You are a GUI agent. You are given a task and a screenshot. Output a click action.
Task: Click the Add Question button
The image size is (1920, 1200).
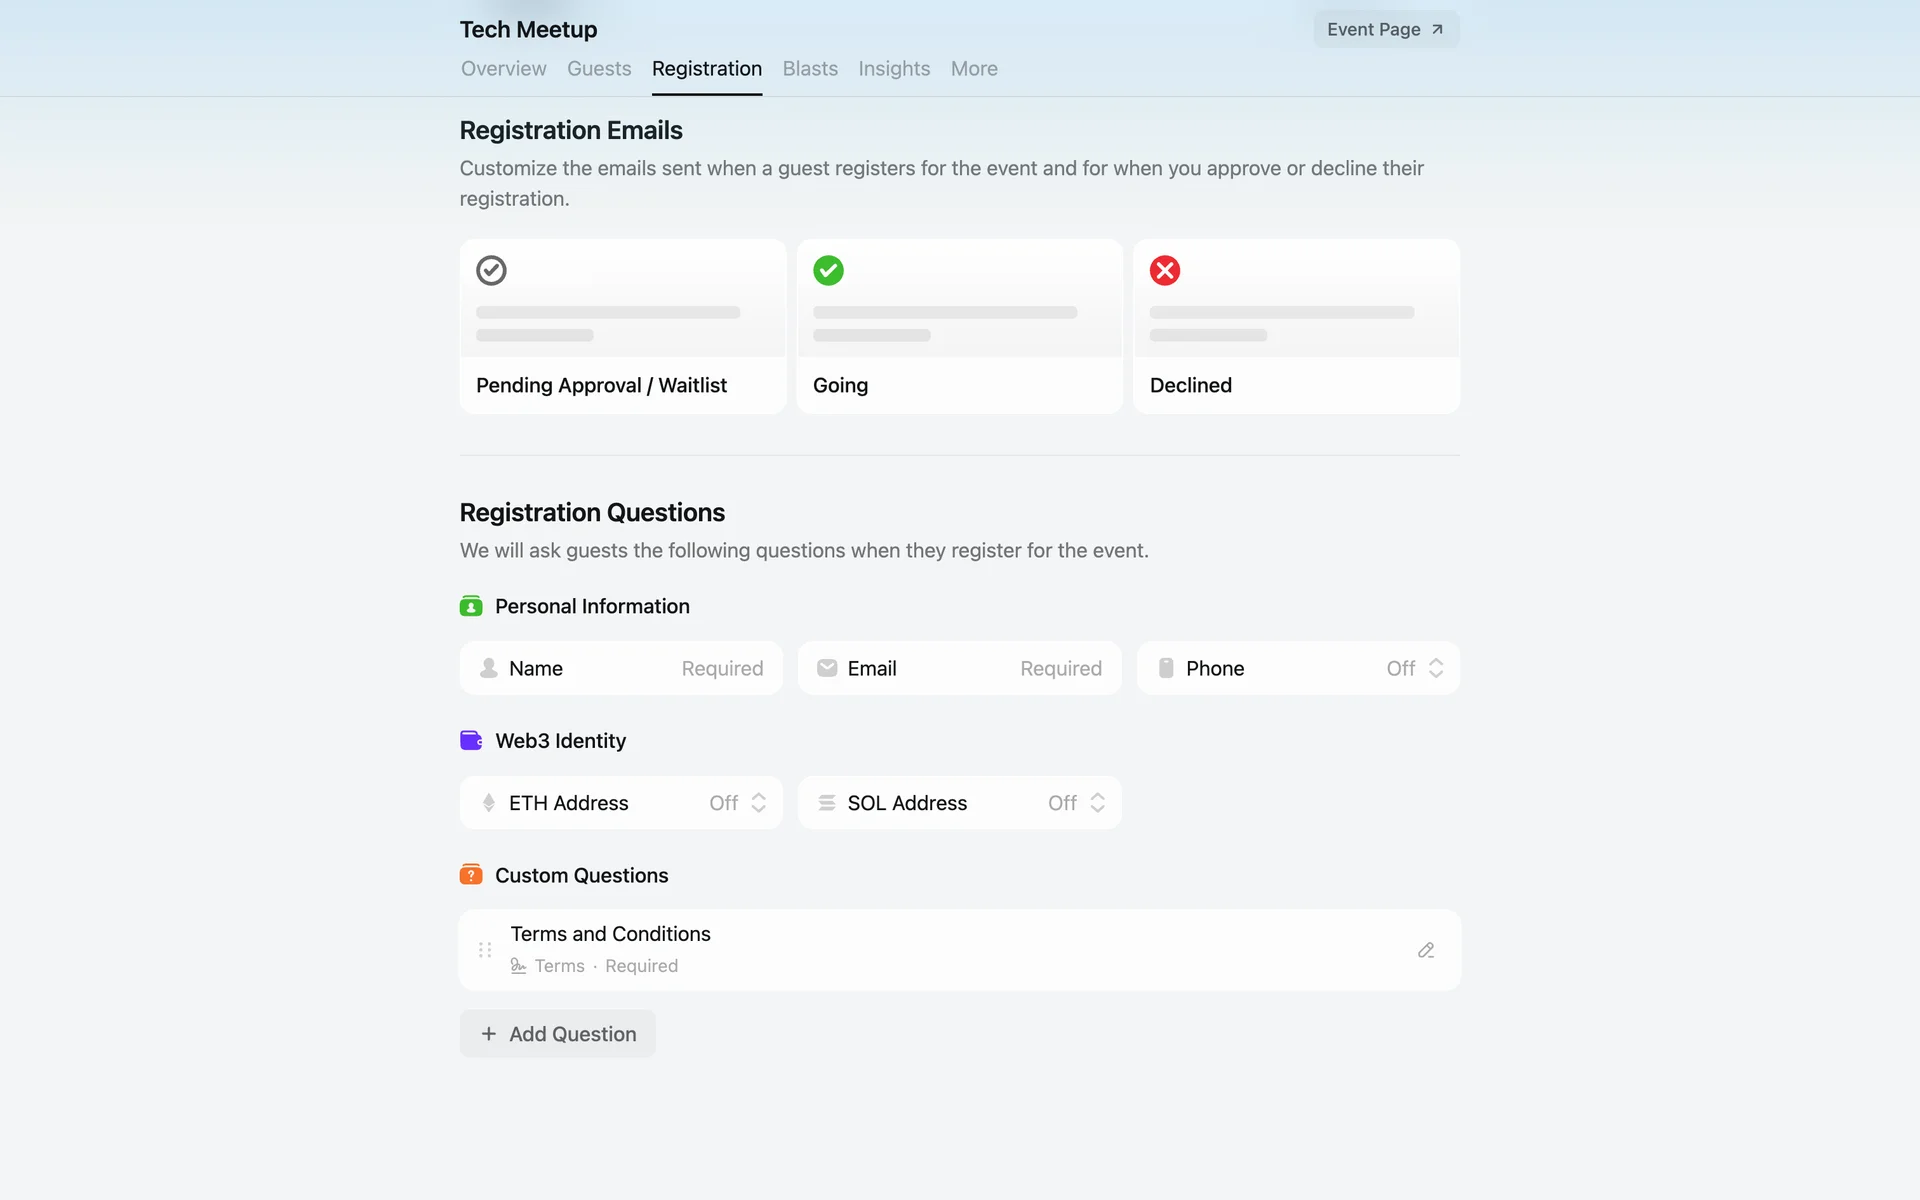point(558,1034)
